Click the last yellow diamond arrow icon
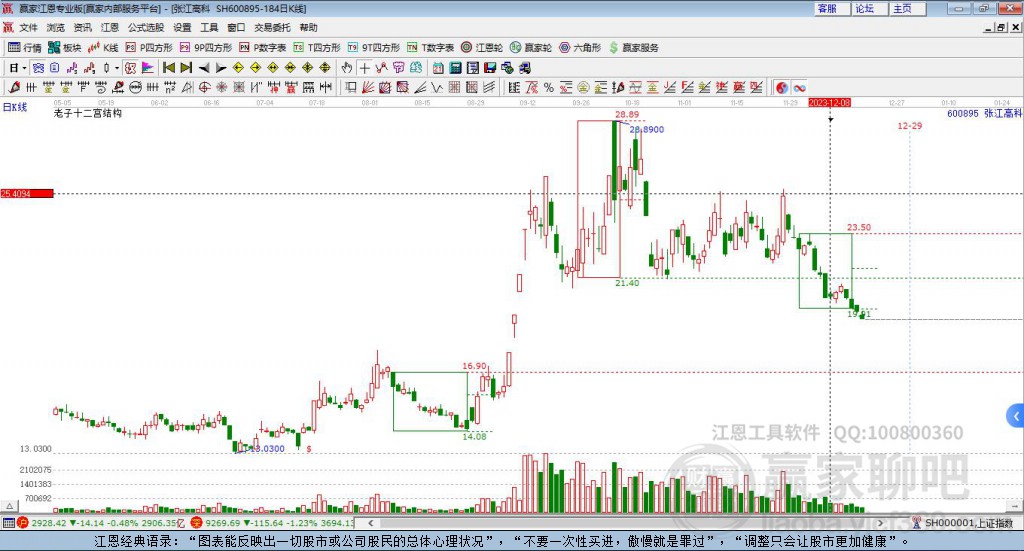Screen dimensions: 1024x551 (325, 68)
